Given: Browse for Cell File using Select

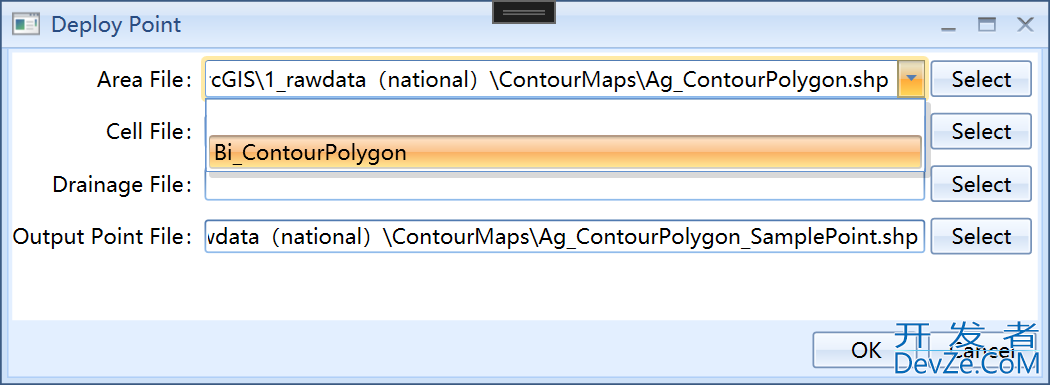Looking at the screenshot, I should click(x=981, y=131).
